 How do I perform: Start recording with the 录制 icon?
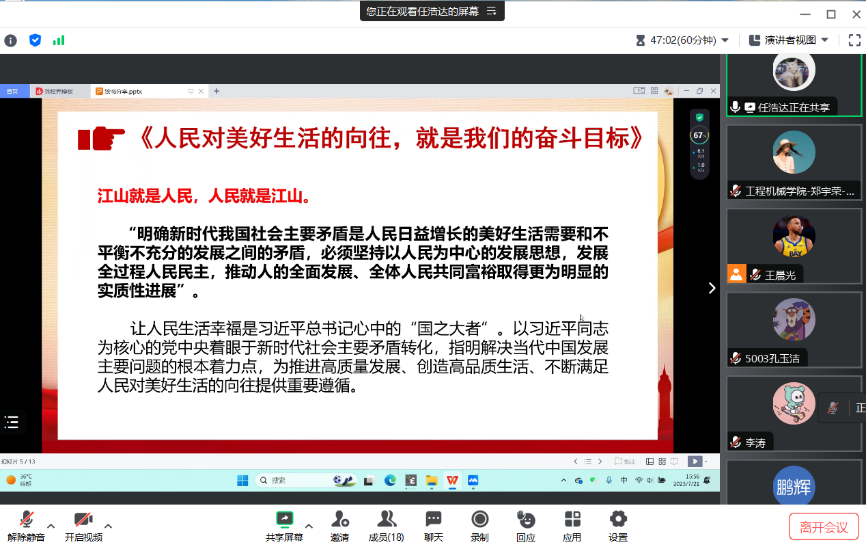[x=480, y=525]
